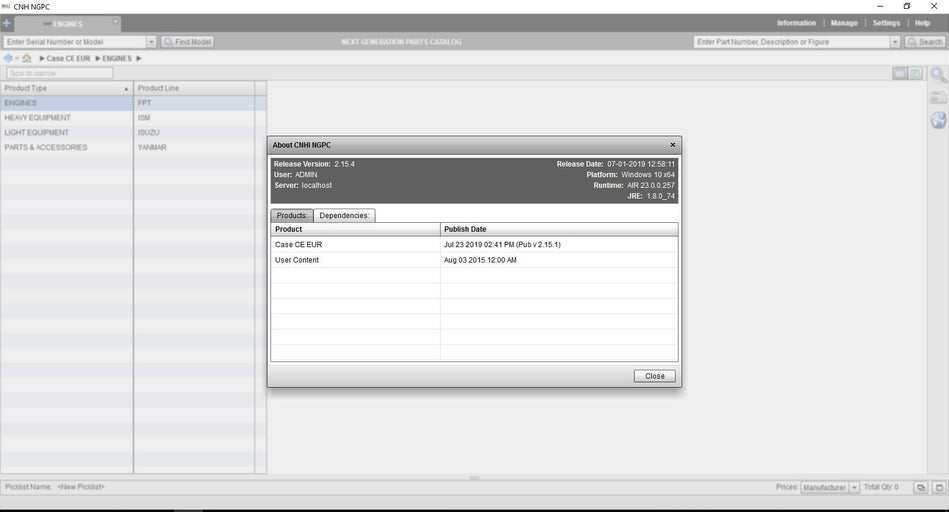Click the blue back arrow icon
The image size is (949, 512).
click(x=8, y=58)
